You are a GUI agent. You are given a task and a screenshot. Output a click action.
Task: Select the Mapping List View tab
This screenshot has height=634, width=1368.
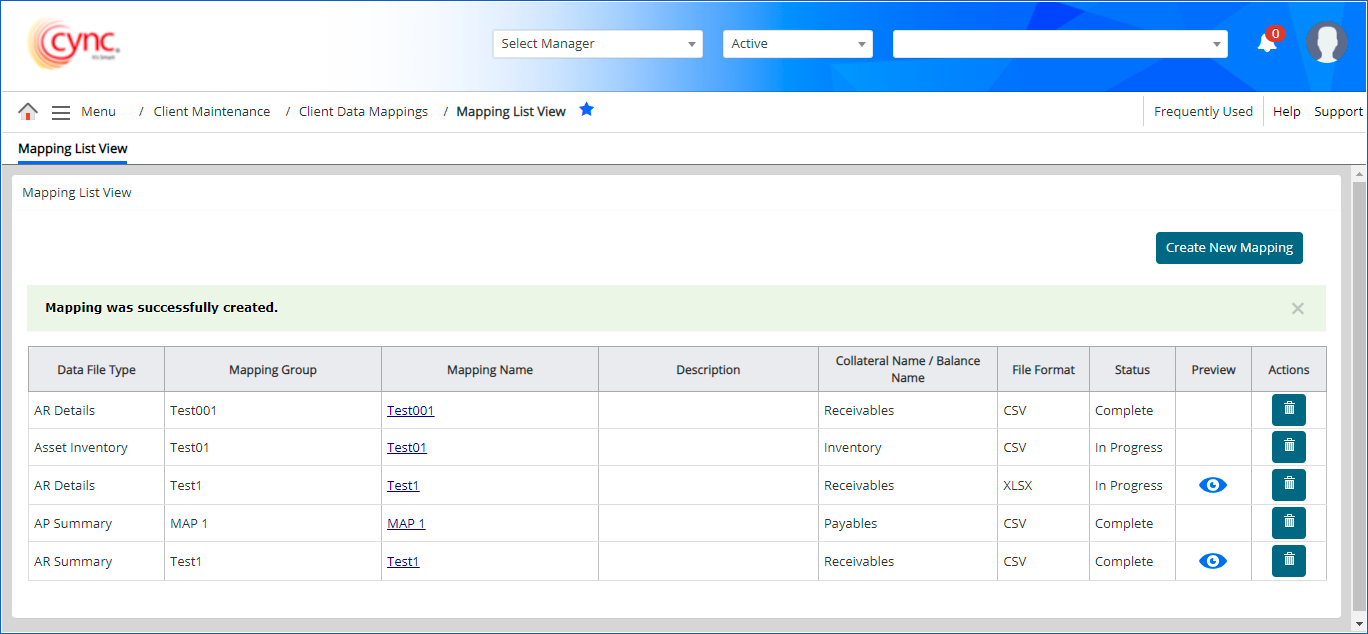[x=73, y=149]
